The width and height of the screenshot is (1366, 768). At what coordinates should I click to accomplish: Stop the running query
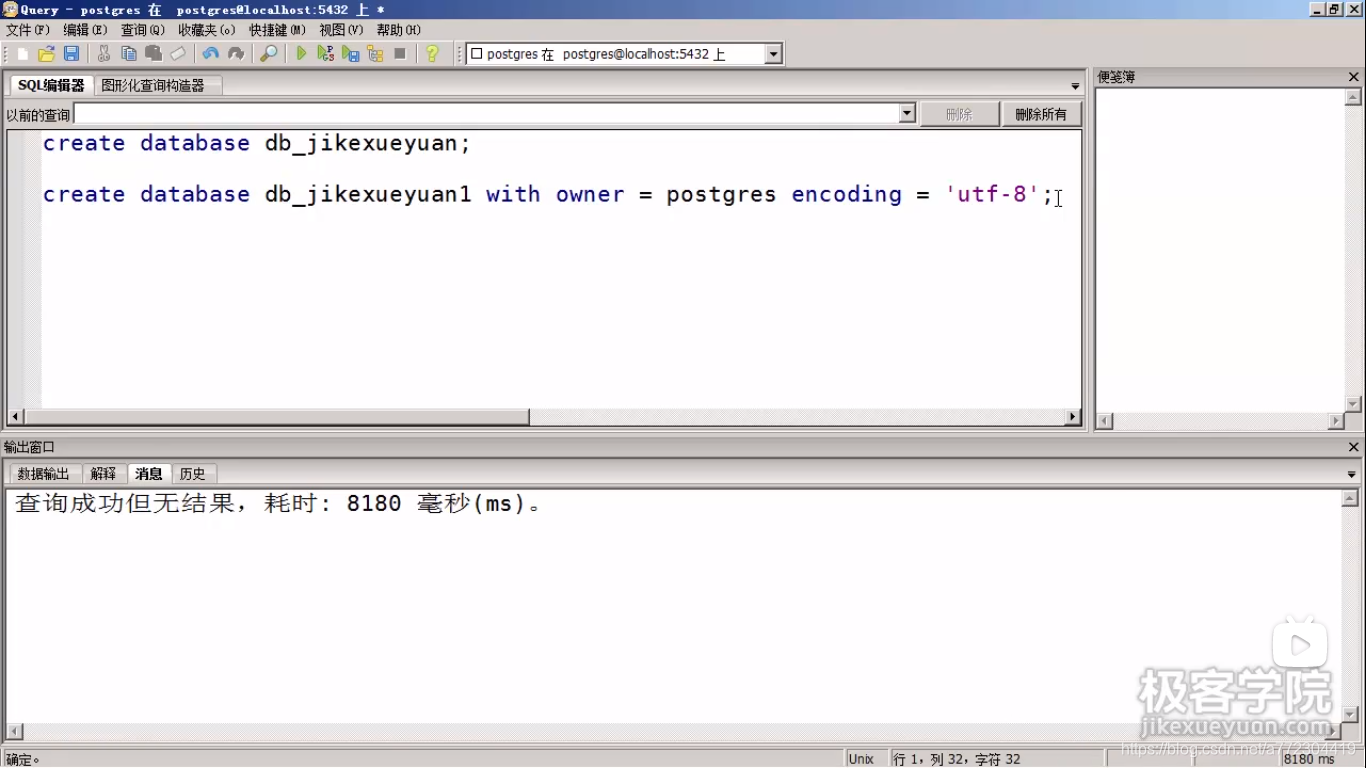(400, 54)
